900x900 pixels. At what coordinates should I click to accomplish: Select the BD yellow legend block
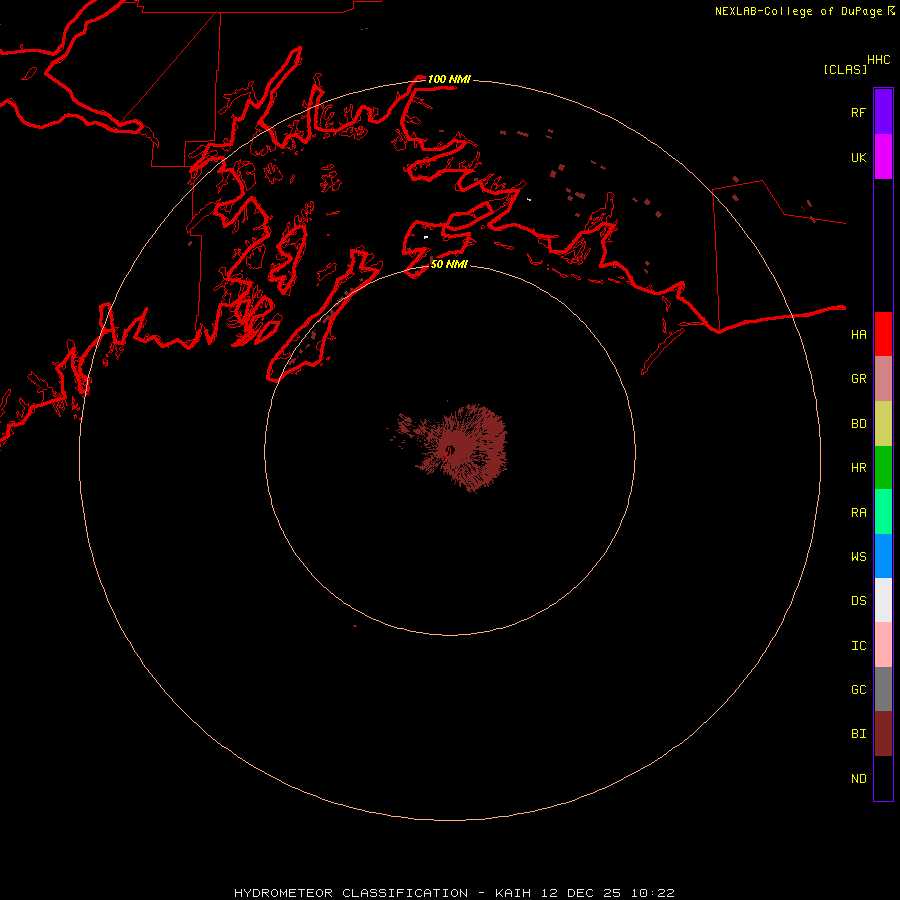click(883, 424)
